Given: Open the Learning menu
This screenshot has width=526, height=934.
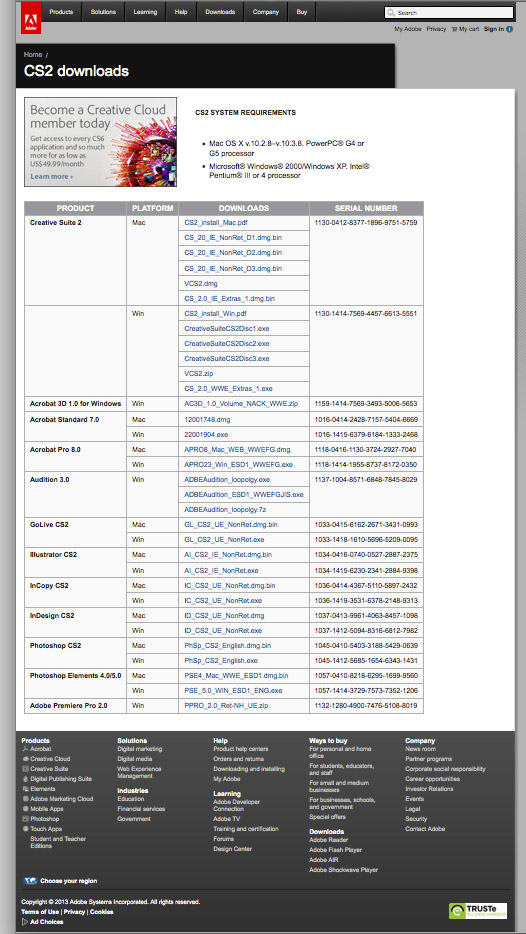Looking at the screenshot, I should pyautogui.click(x=145, y=12).
